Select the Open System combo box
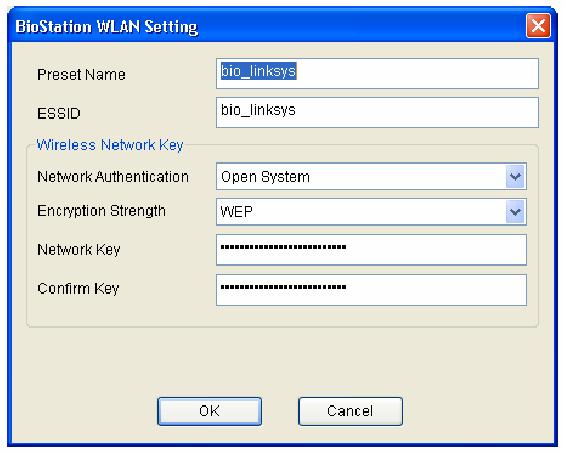Image resolution: width=564 pixels, height=452 pixels. coord(371,177)
